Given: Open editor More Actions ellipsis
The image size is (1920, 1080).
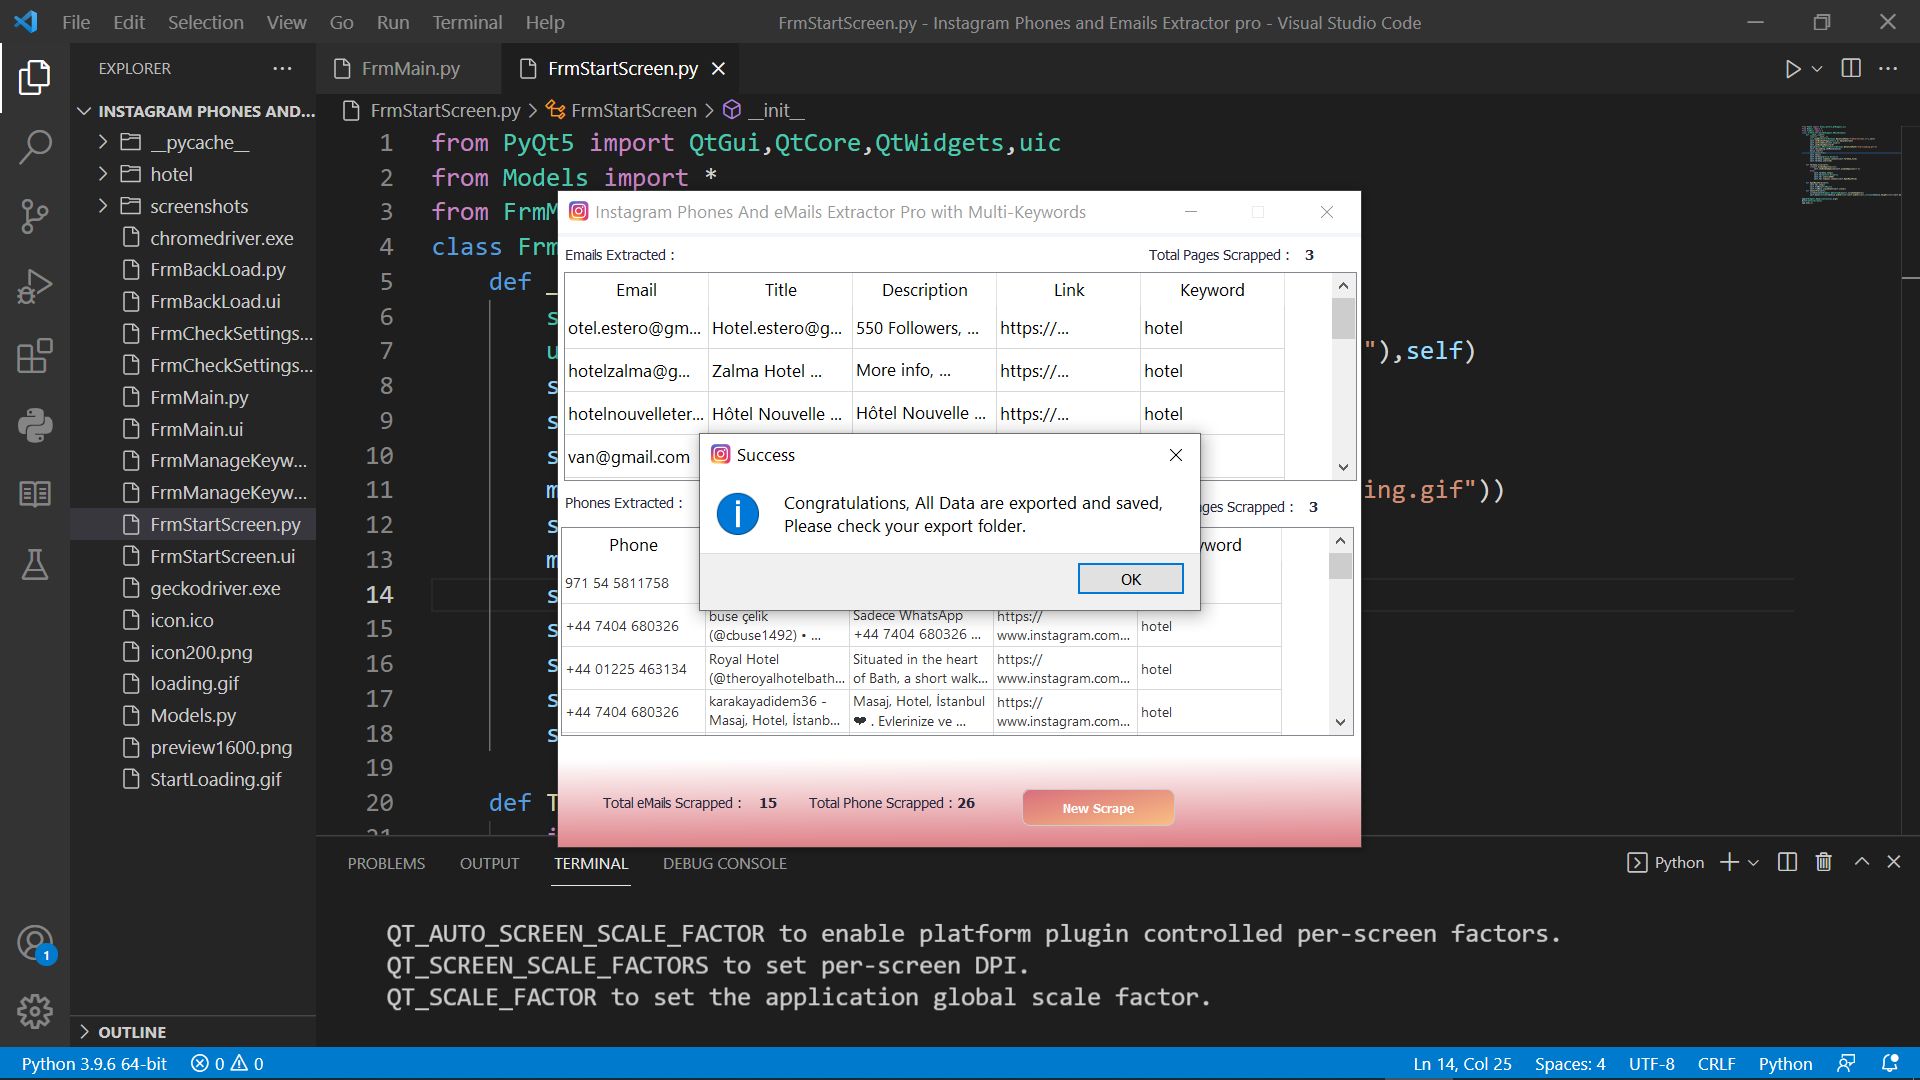Looking at the screenshot, I should pyautogui.click(x=1888, y=69).
